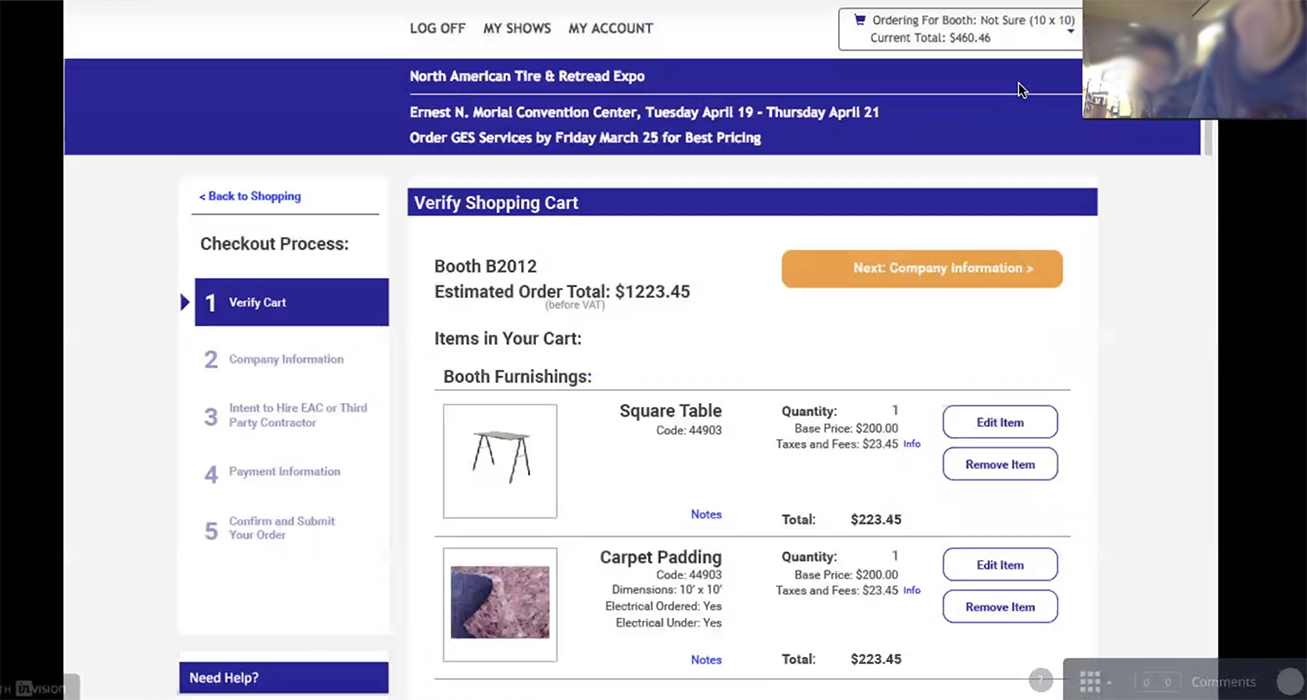Click the InVision logo at the bottom left

[40, 688]
